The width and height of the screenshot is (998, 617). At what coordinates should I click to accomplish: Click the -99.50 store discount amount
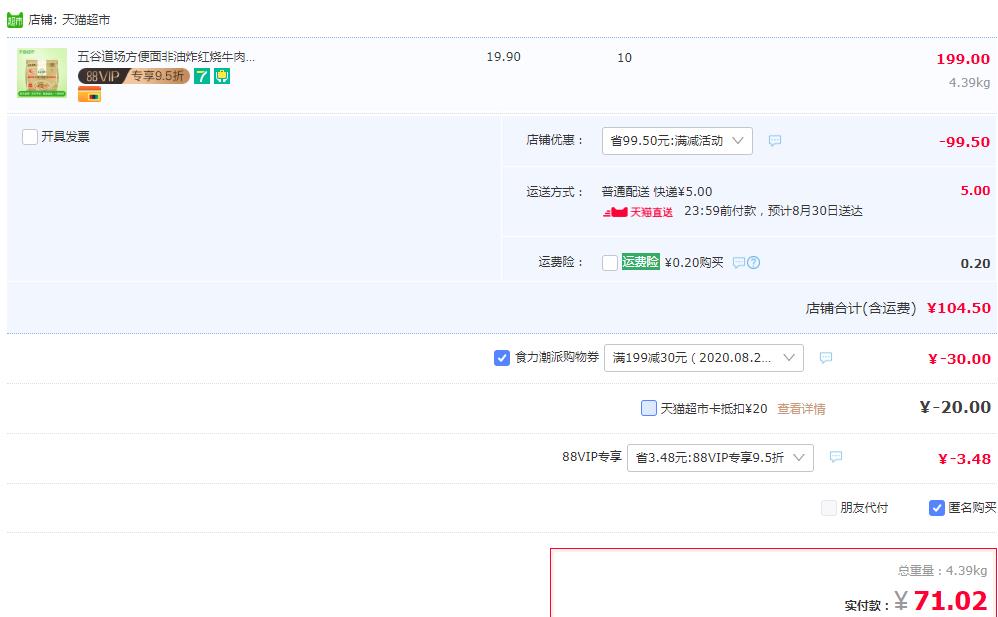(x=964, y=142)
